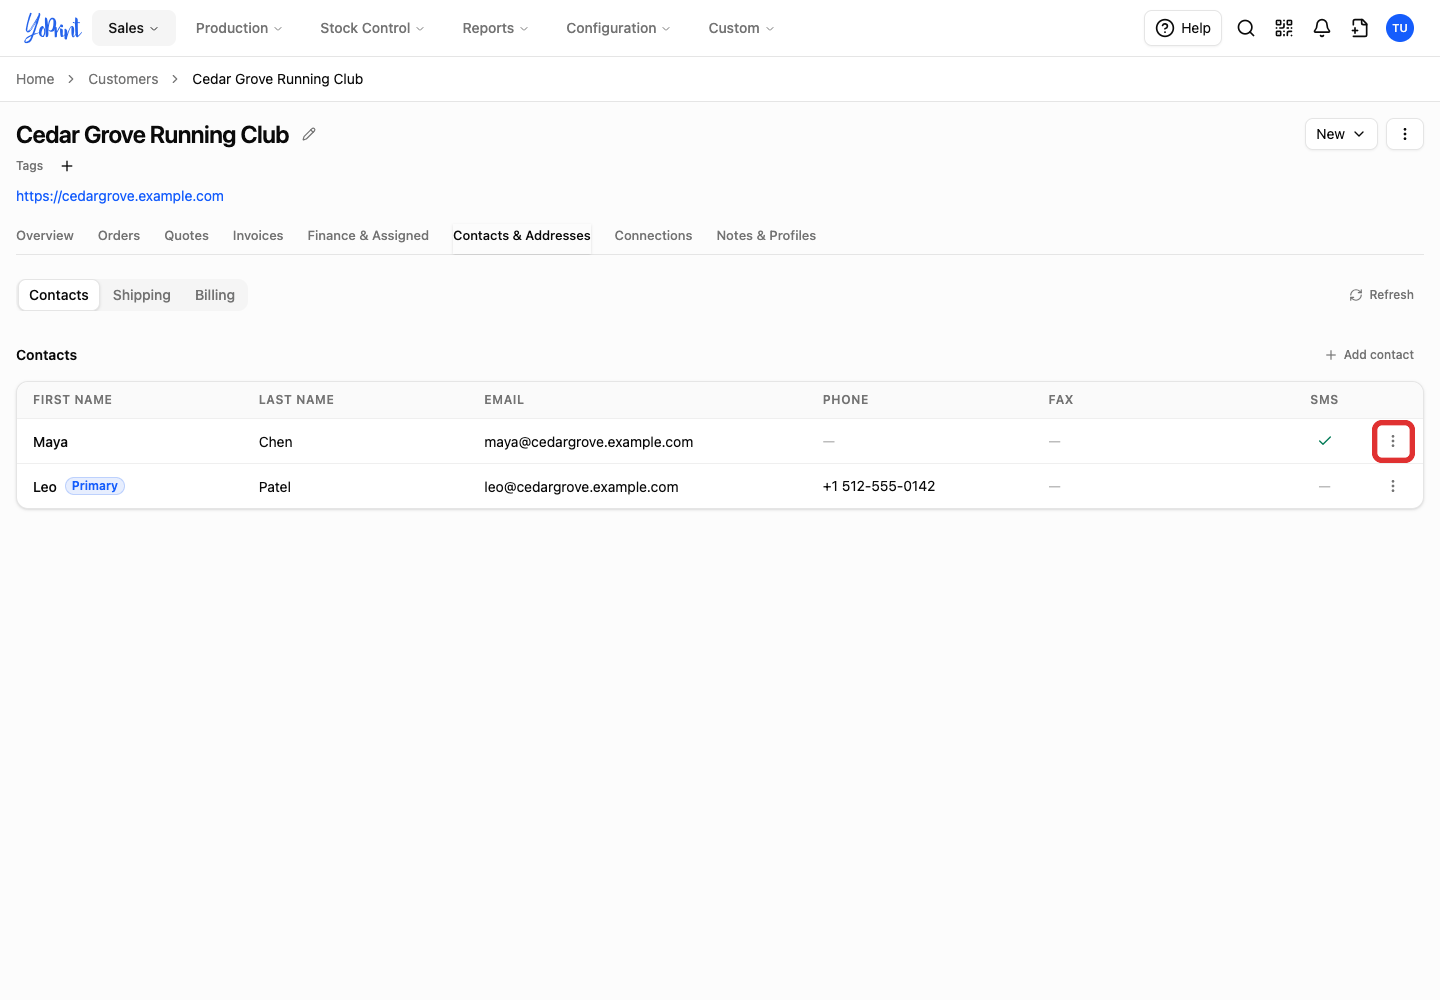Open the TU user avatar menu
Screen dimensions: 1440x1000
pos(1400,28)
